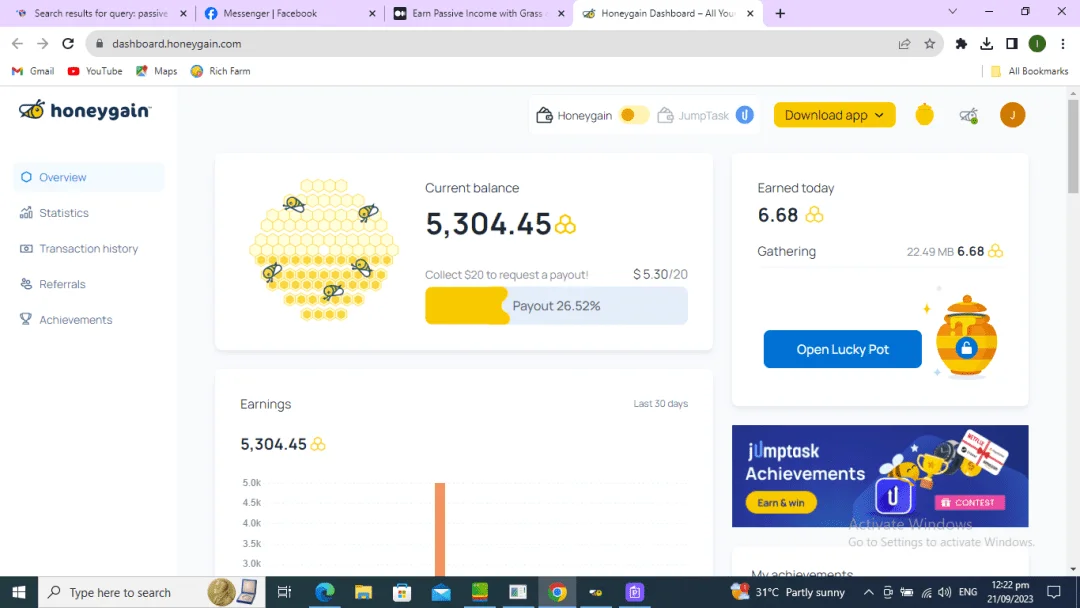This screenshot has height=608, width=1080.
Task: Open File Explorer from the taskbar
Action: 363,592
